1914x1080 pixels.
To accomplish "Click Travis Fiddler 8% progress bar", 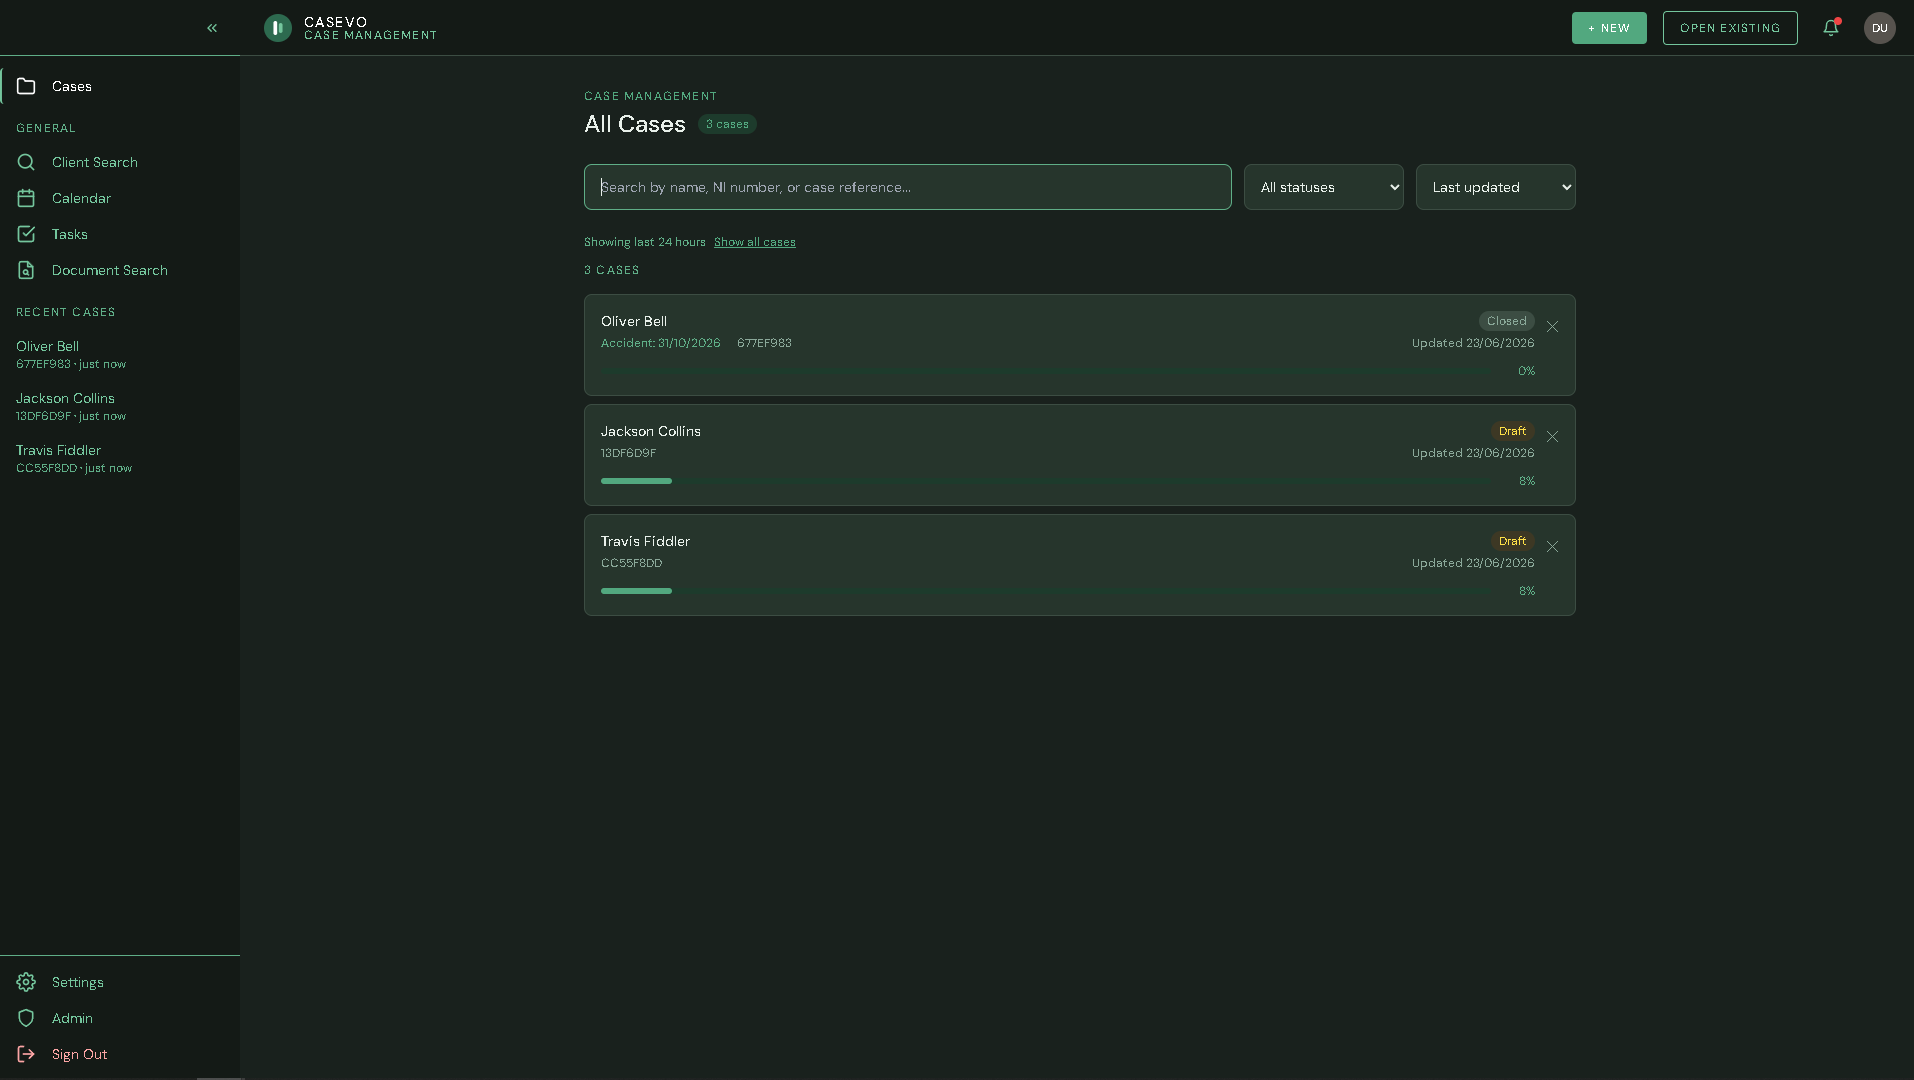I will [1045, 591].
